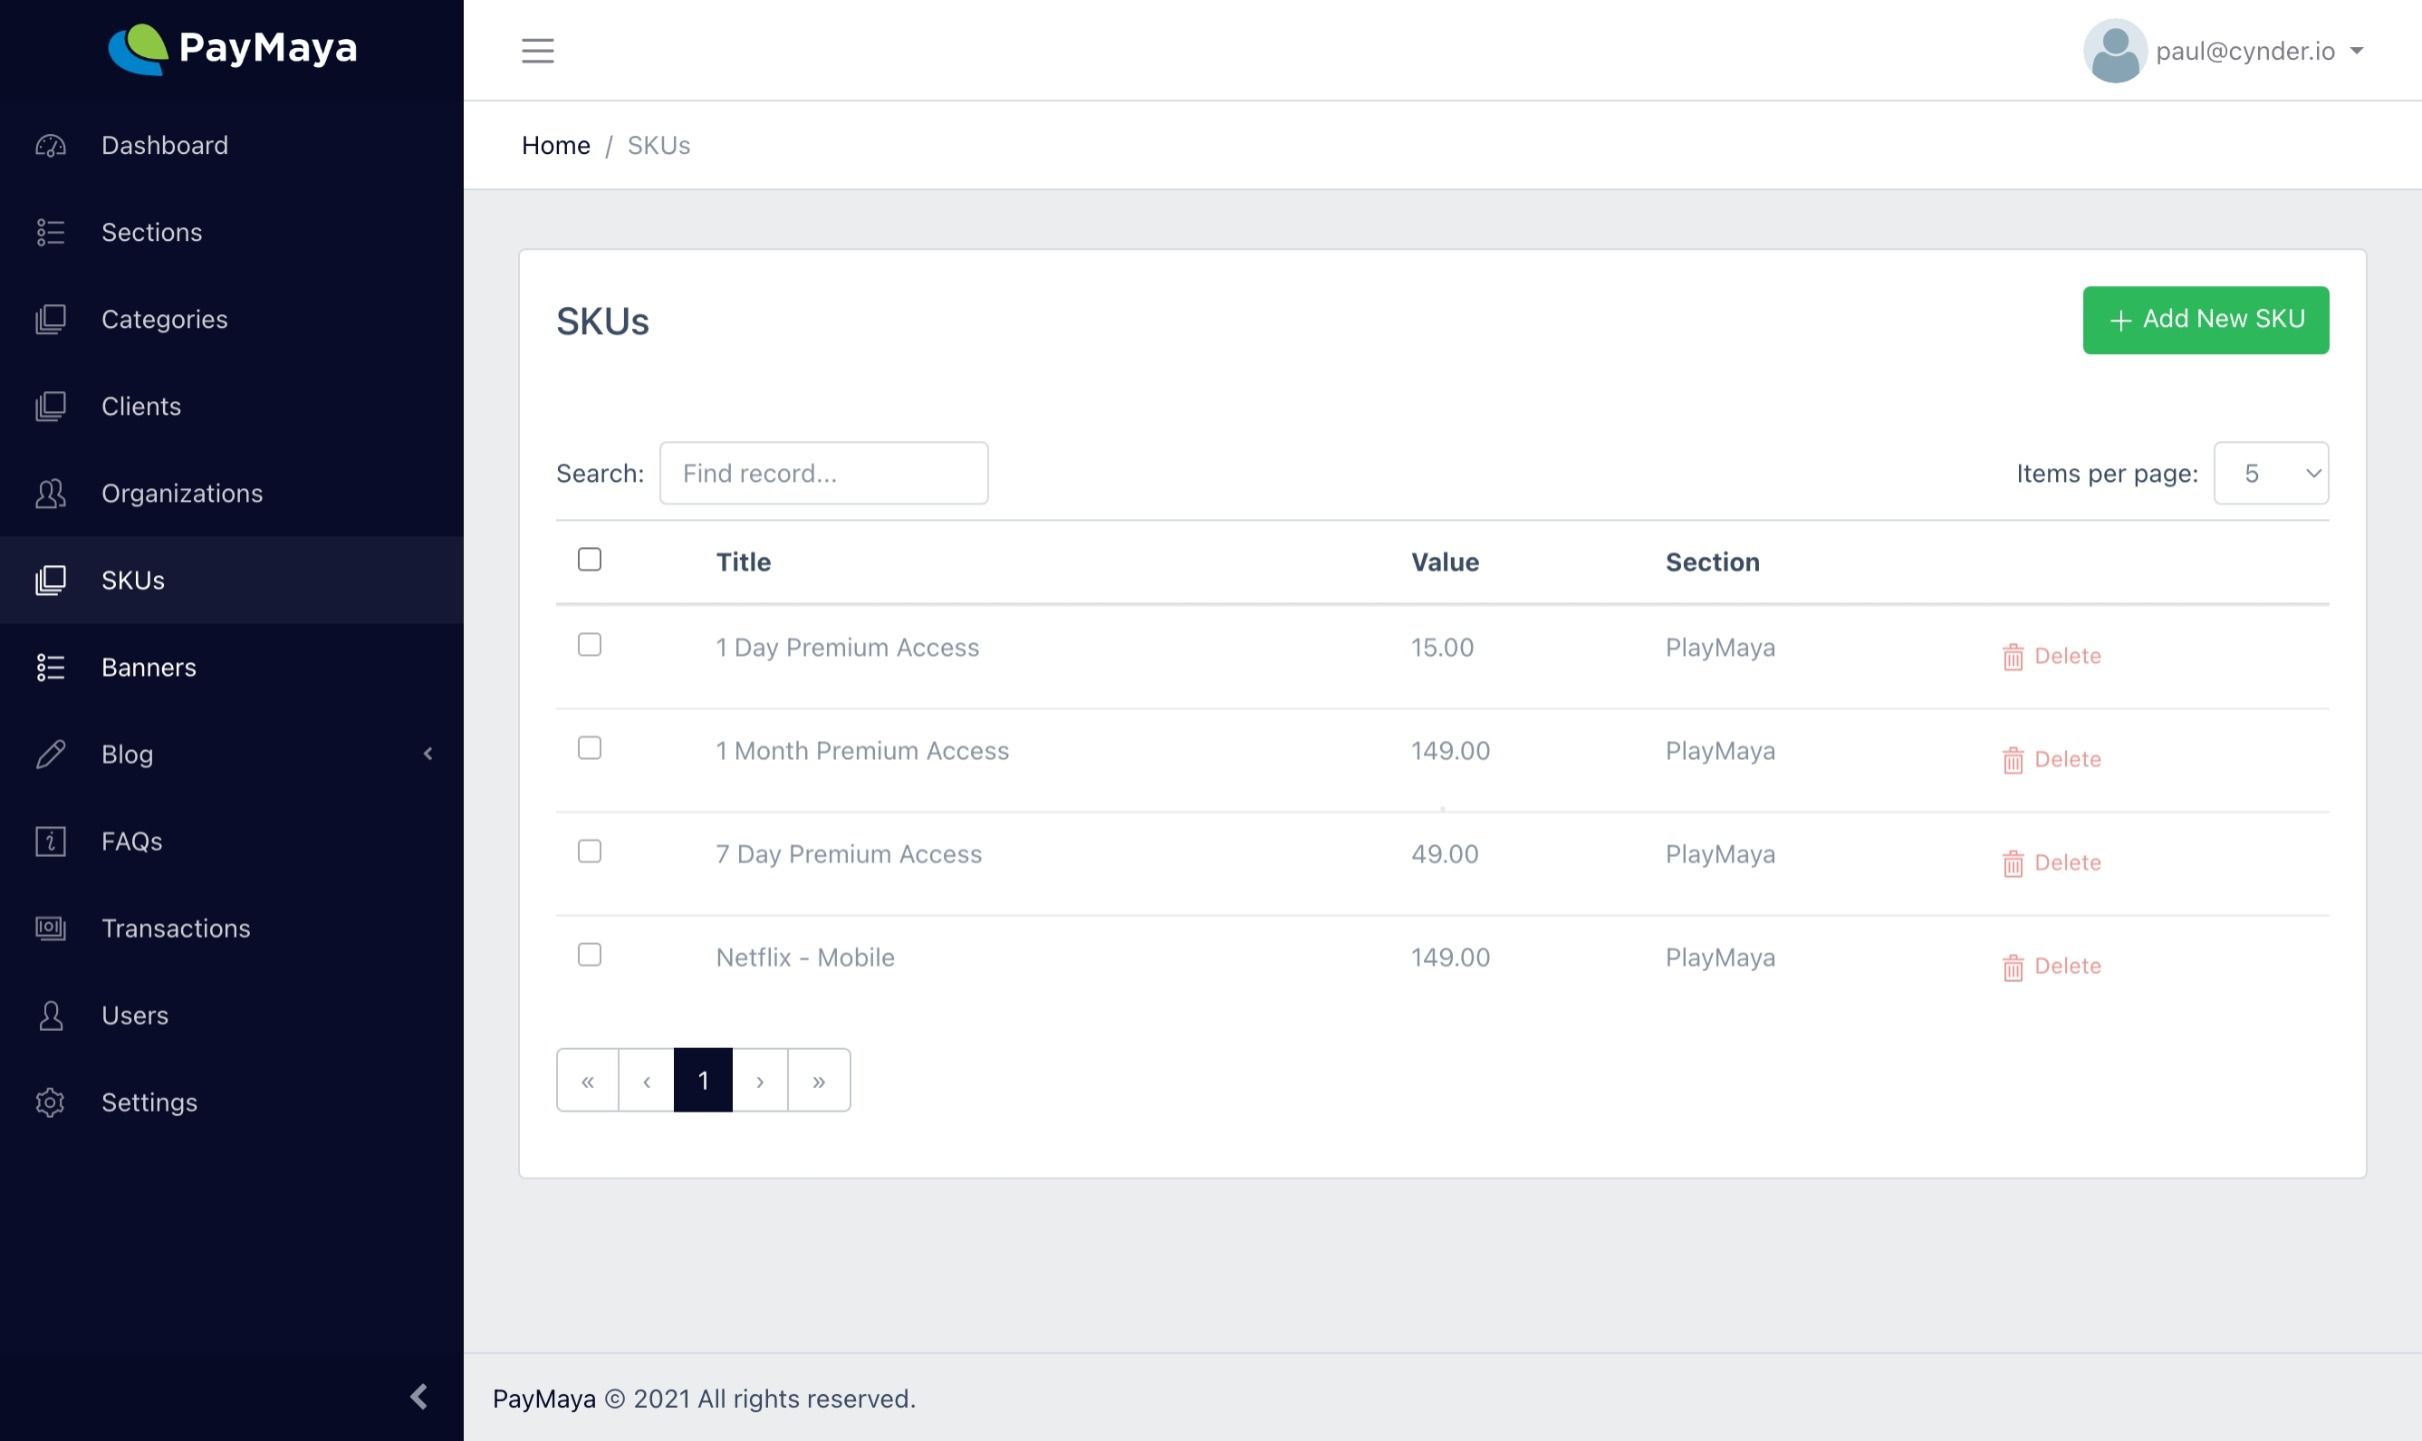The height and width of the screenshot is (1441, 2422).
Task: Click trash icon for 1 Day Premium Access
Action: [2013, 657]
